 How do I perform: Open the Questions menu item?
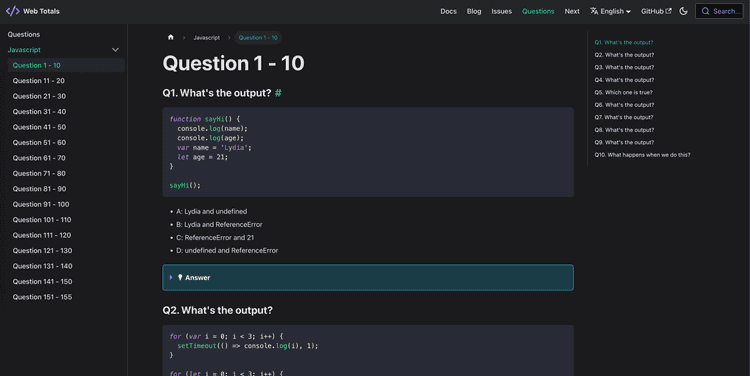click(538, 11)
